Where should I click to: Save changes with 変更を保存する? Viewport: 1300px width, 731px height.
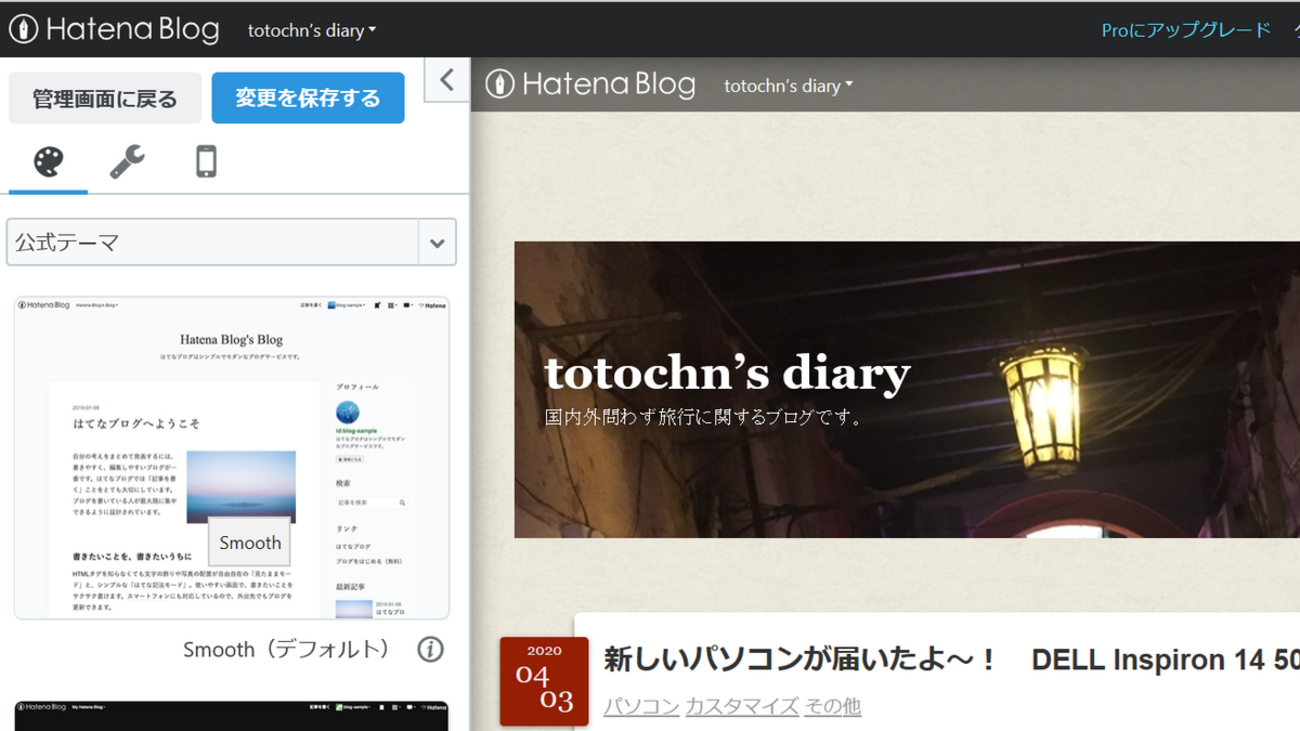click(308, 98)
